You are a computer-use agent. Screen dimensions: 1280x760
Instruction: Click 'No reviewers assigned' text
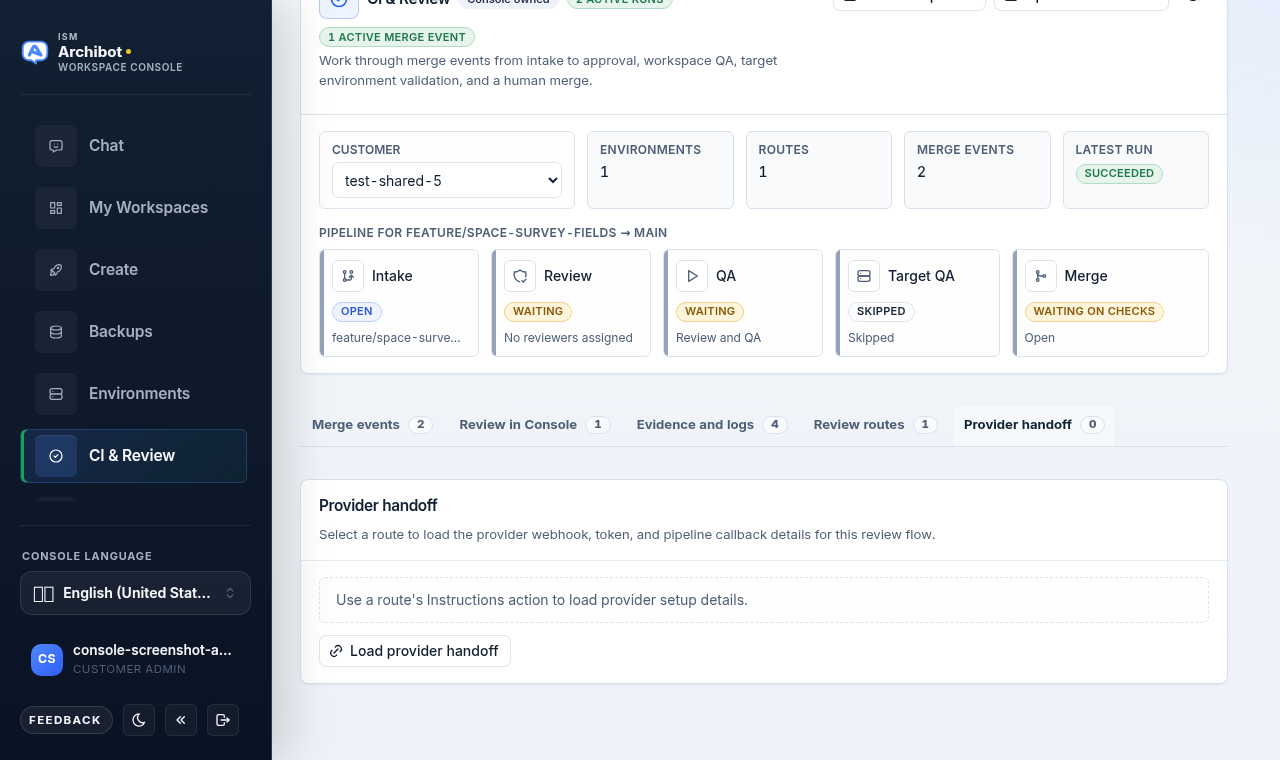(x=568, y=338)
